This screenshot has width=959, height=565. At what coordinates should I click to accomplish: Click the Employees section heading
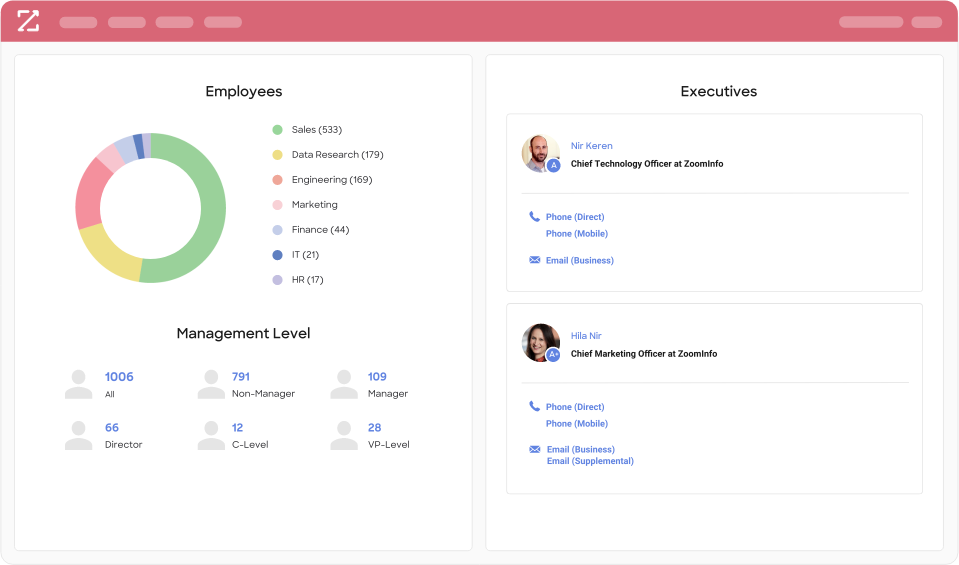pyautogui.click(x=243, y=91)
